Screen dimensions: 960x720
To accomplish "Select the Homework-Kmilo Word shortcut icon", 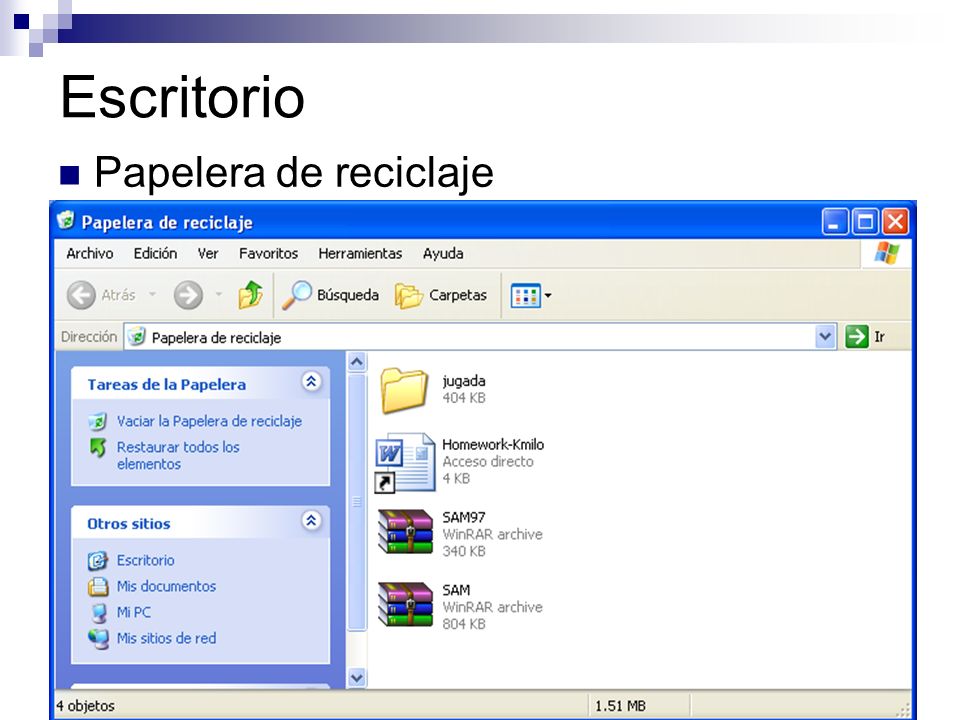I will tap(403, 462).
